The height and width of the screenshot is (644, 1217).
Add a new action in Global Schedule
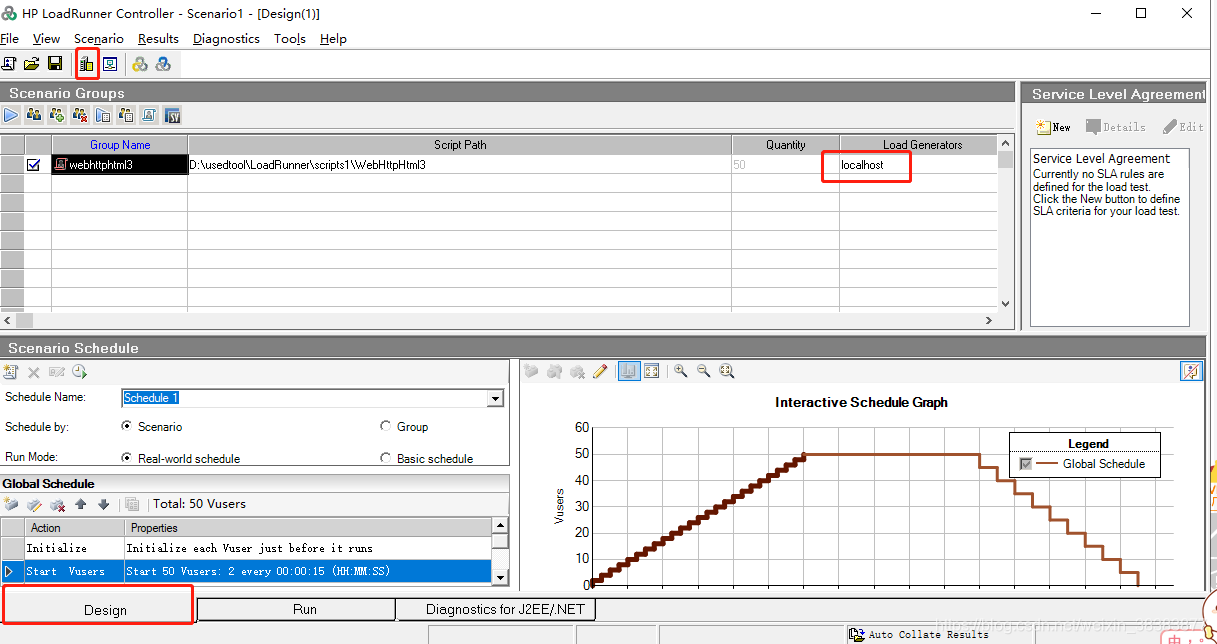coord(11,504)
